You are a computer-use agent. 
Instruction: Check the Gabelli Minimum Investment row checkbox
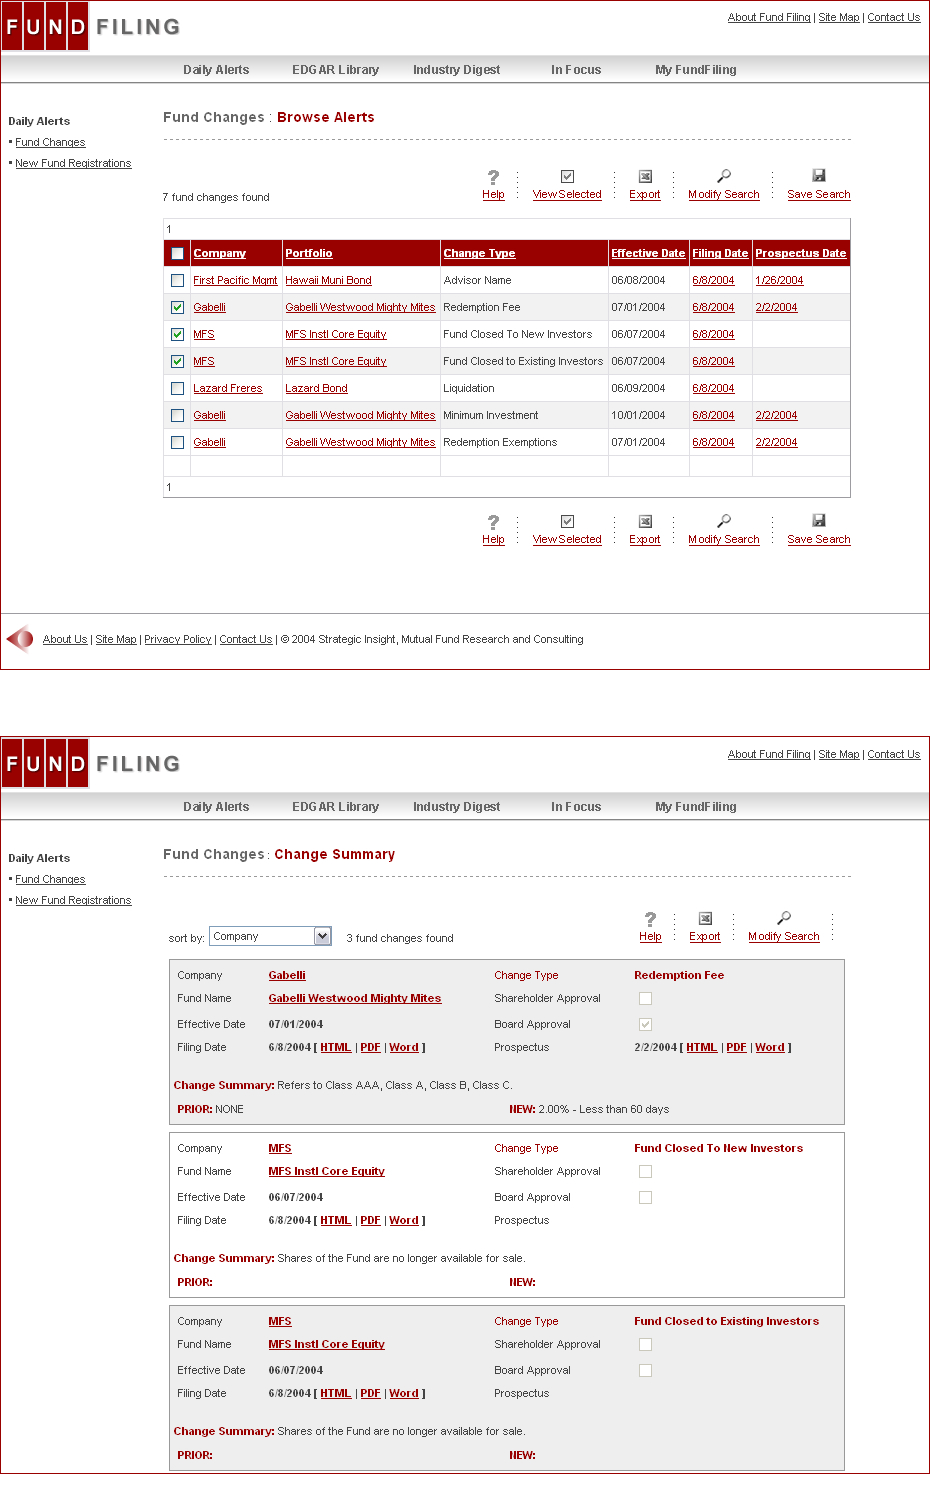pyautogui.click(x=177, y=416)
